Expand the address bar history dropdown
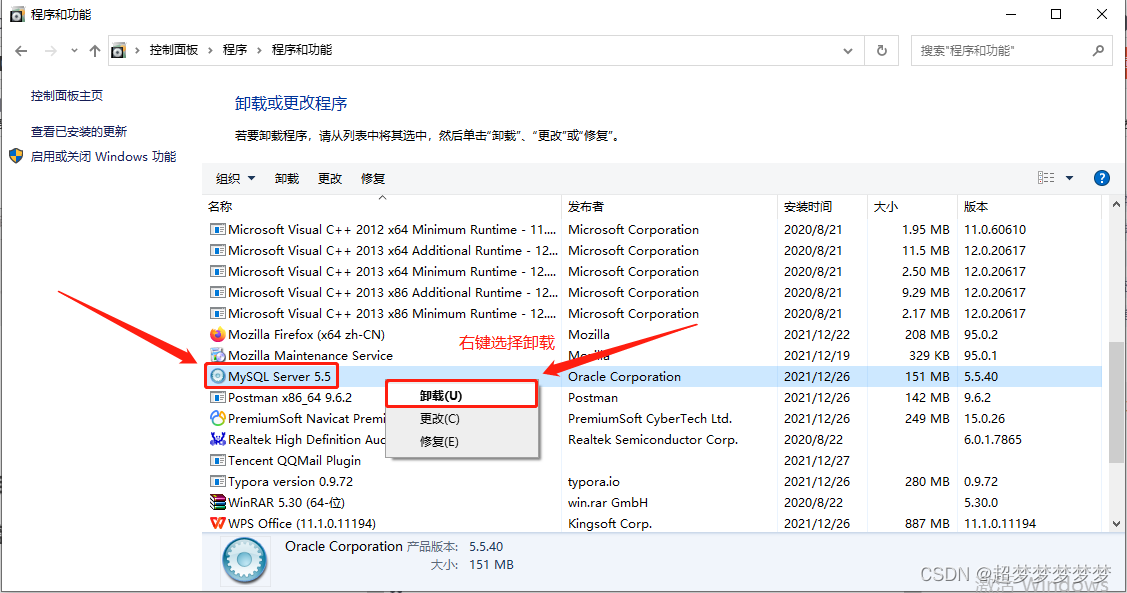The height and width of the screenshot is (593, 1127). pos(847,51)
